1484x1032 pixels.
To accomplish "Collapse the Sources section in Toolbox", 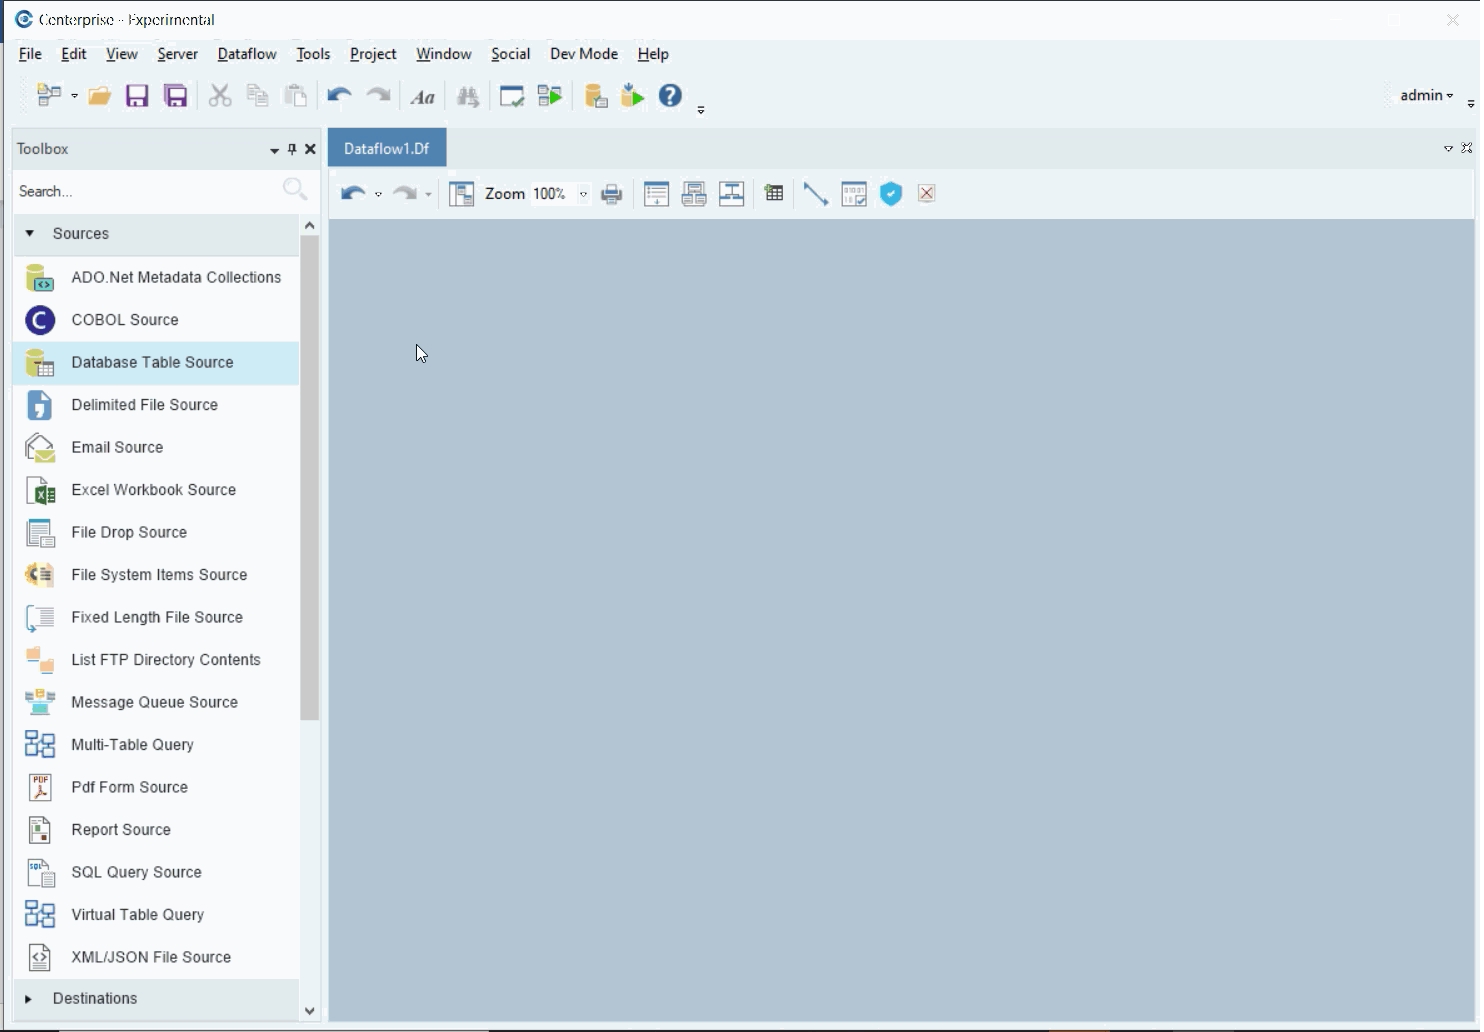I will [x=30, y=234].
